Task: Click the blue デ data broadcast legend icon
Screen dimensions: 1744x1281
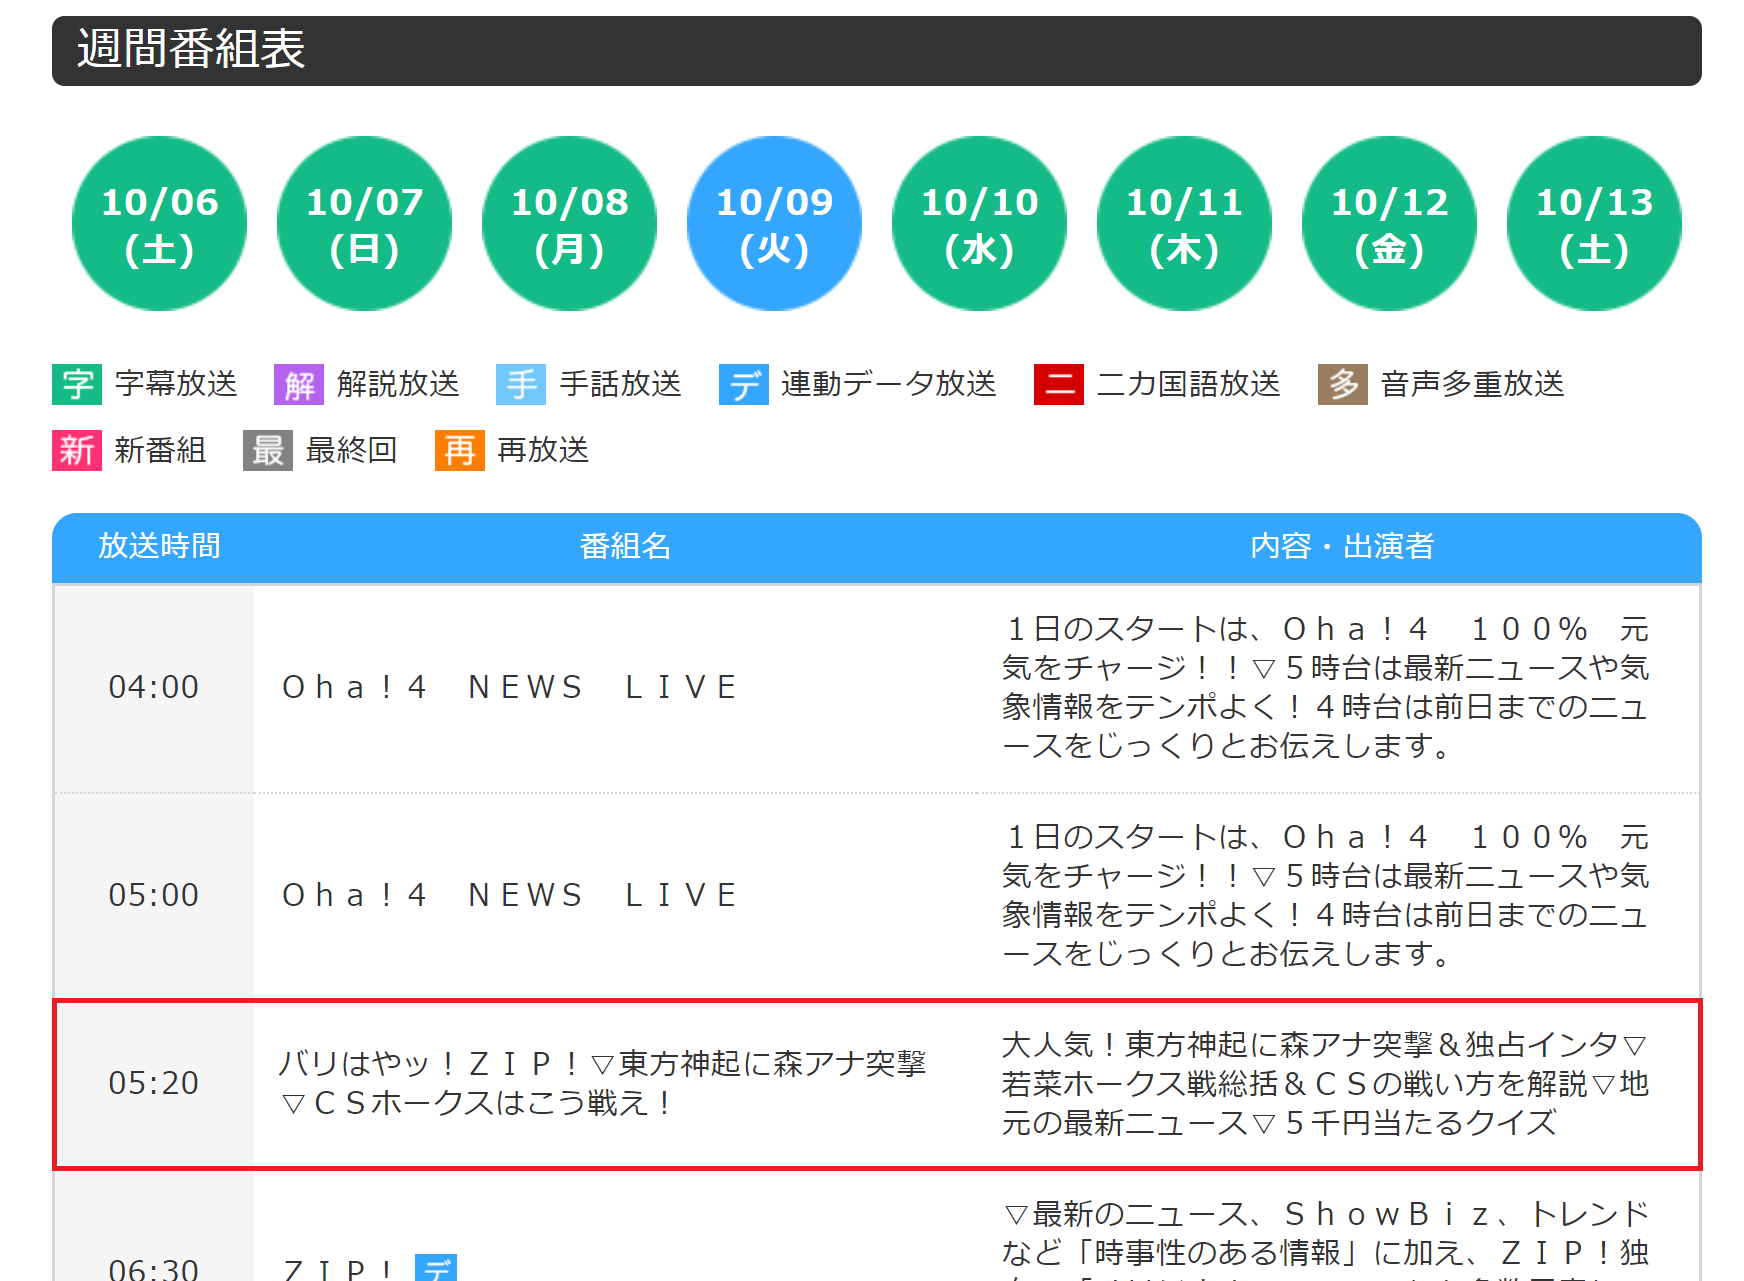Action: (x=743, y=385)
